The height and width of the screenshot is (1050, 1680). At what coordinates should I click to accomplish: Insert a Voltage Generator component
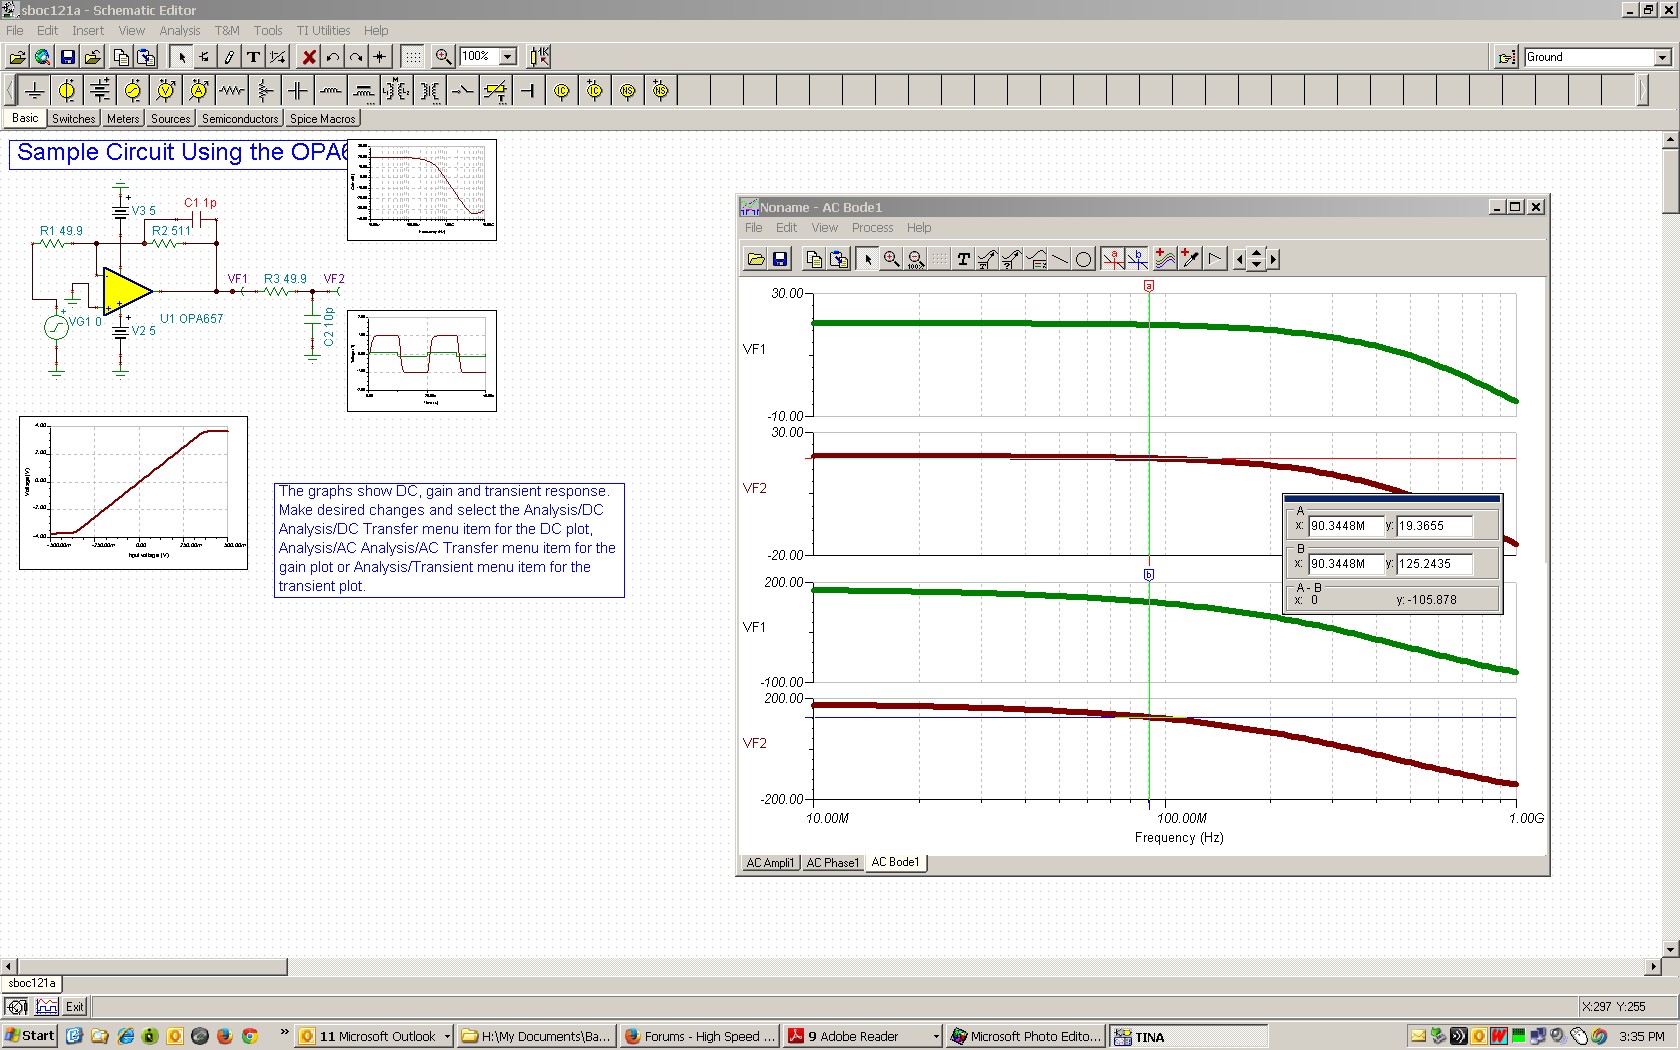133,91
